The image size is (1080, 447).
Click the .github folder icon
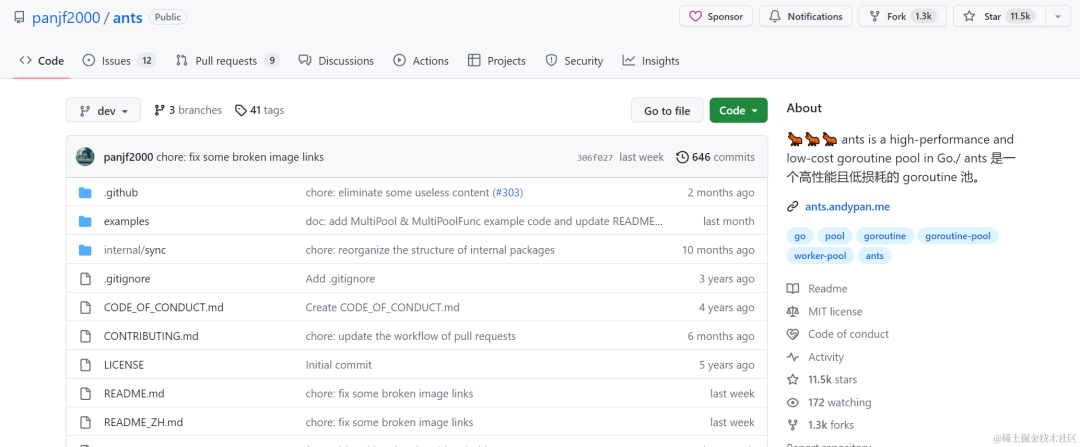(x=85, y=193)
